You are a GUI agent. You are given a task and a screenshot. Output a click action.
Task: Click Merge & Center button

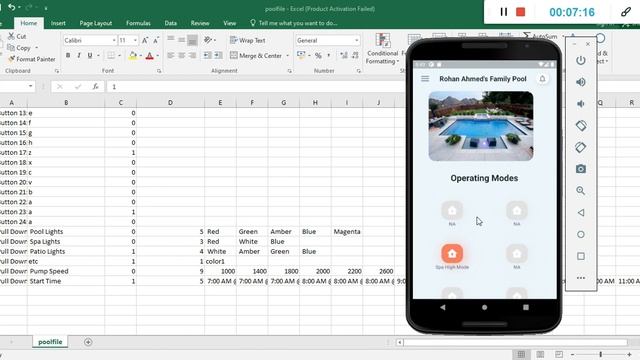256,56
